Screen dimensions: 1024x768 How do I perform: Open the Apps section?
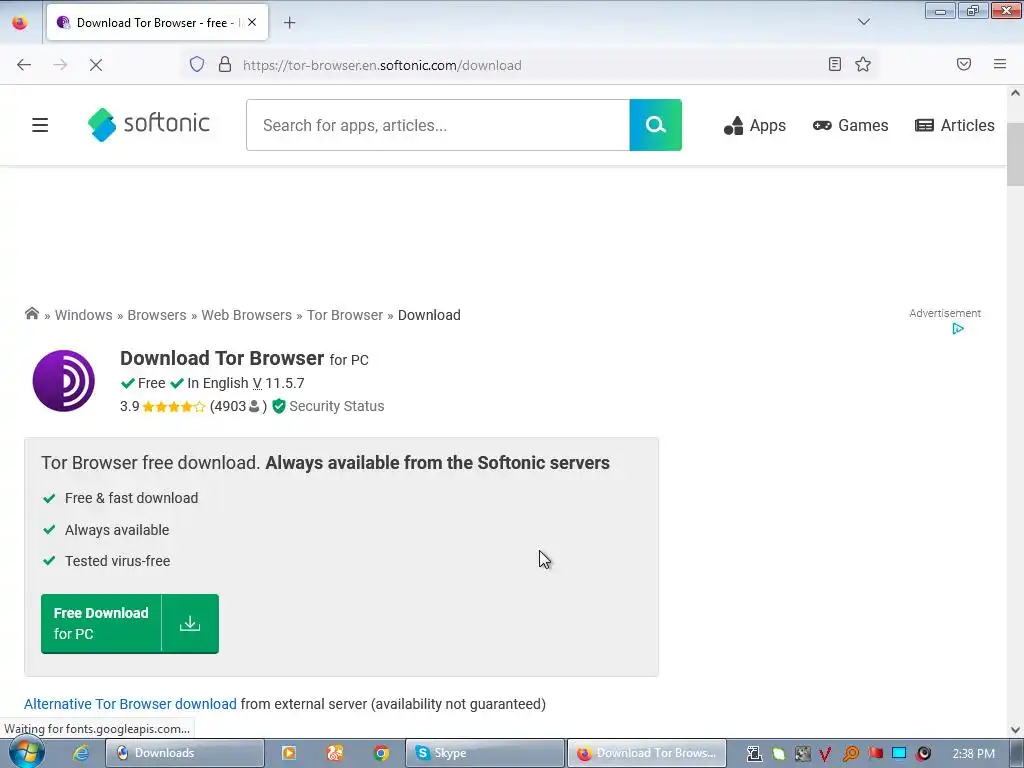pos(754,125)
